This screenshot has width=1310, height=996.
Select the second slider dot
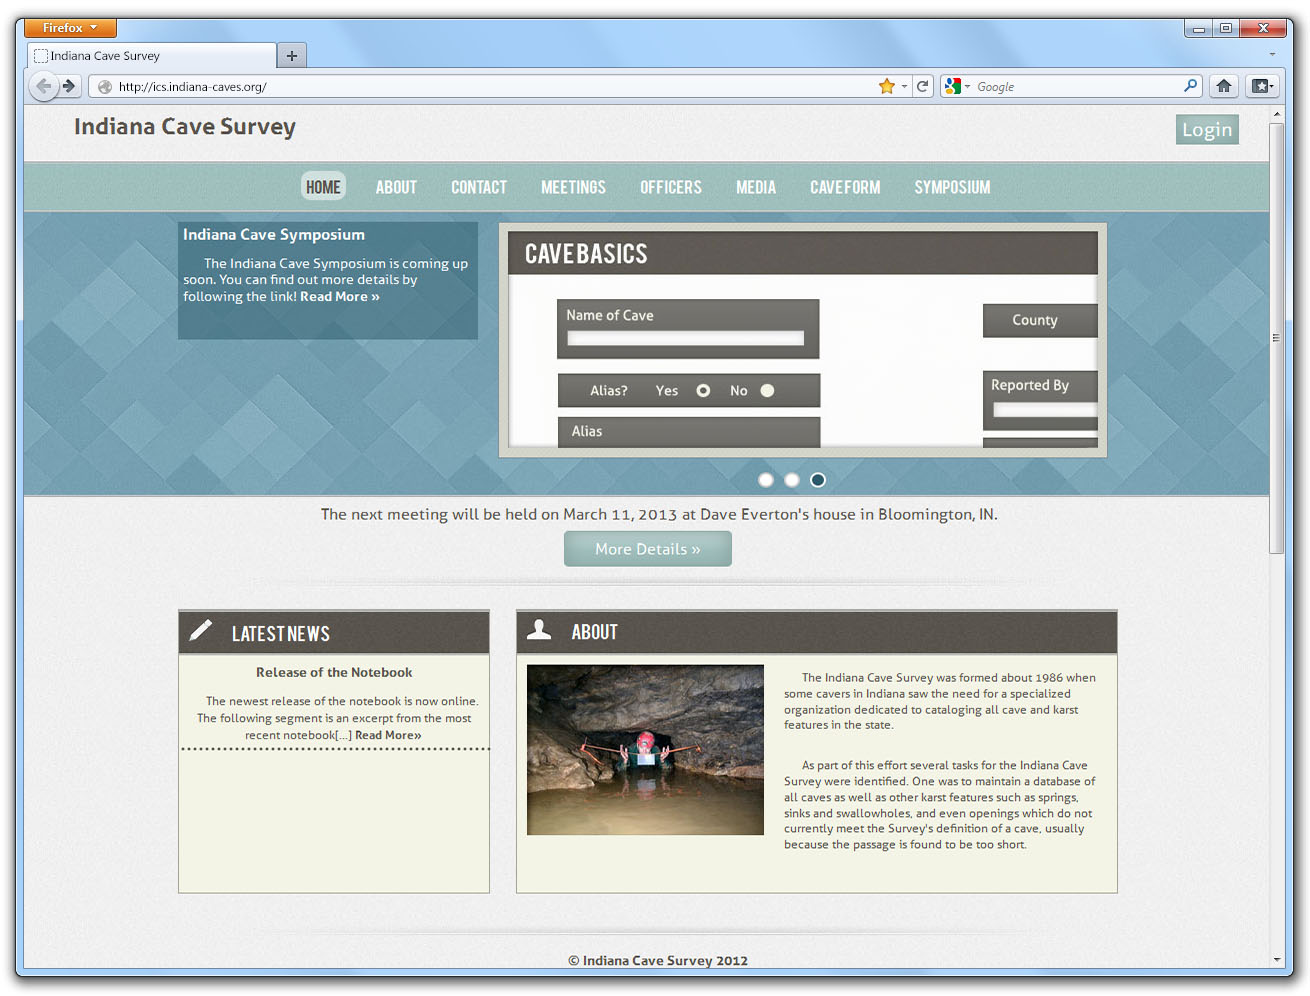792,480
